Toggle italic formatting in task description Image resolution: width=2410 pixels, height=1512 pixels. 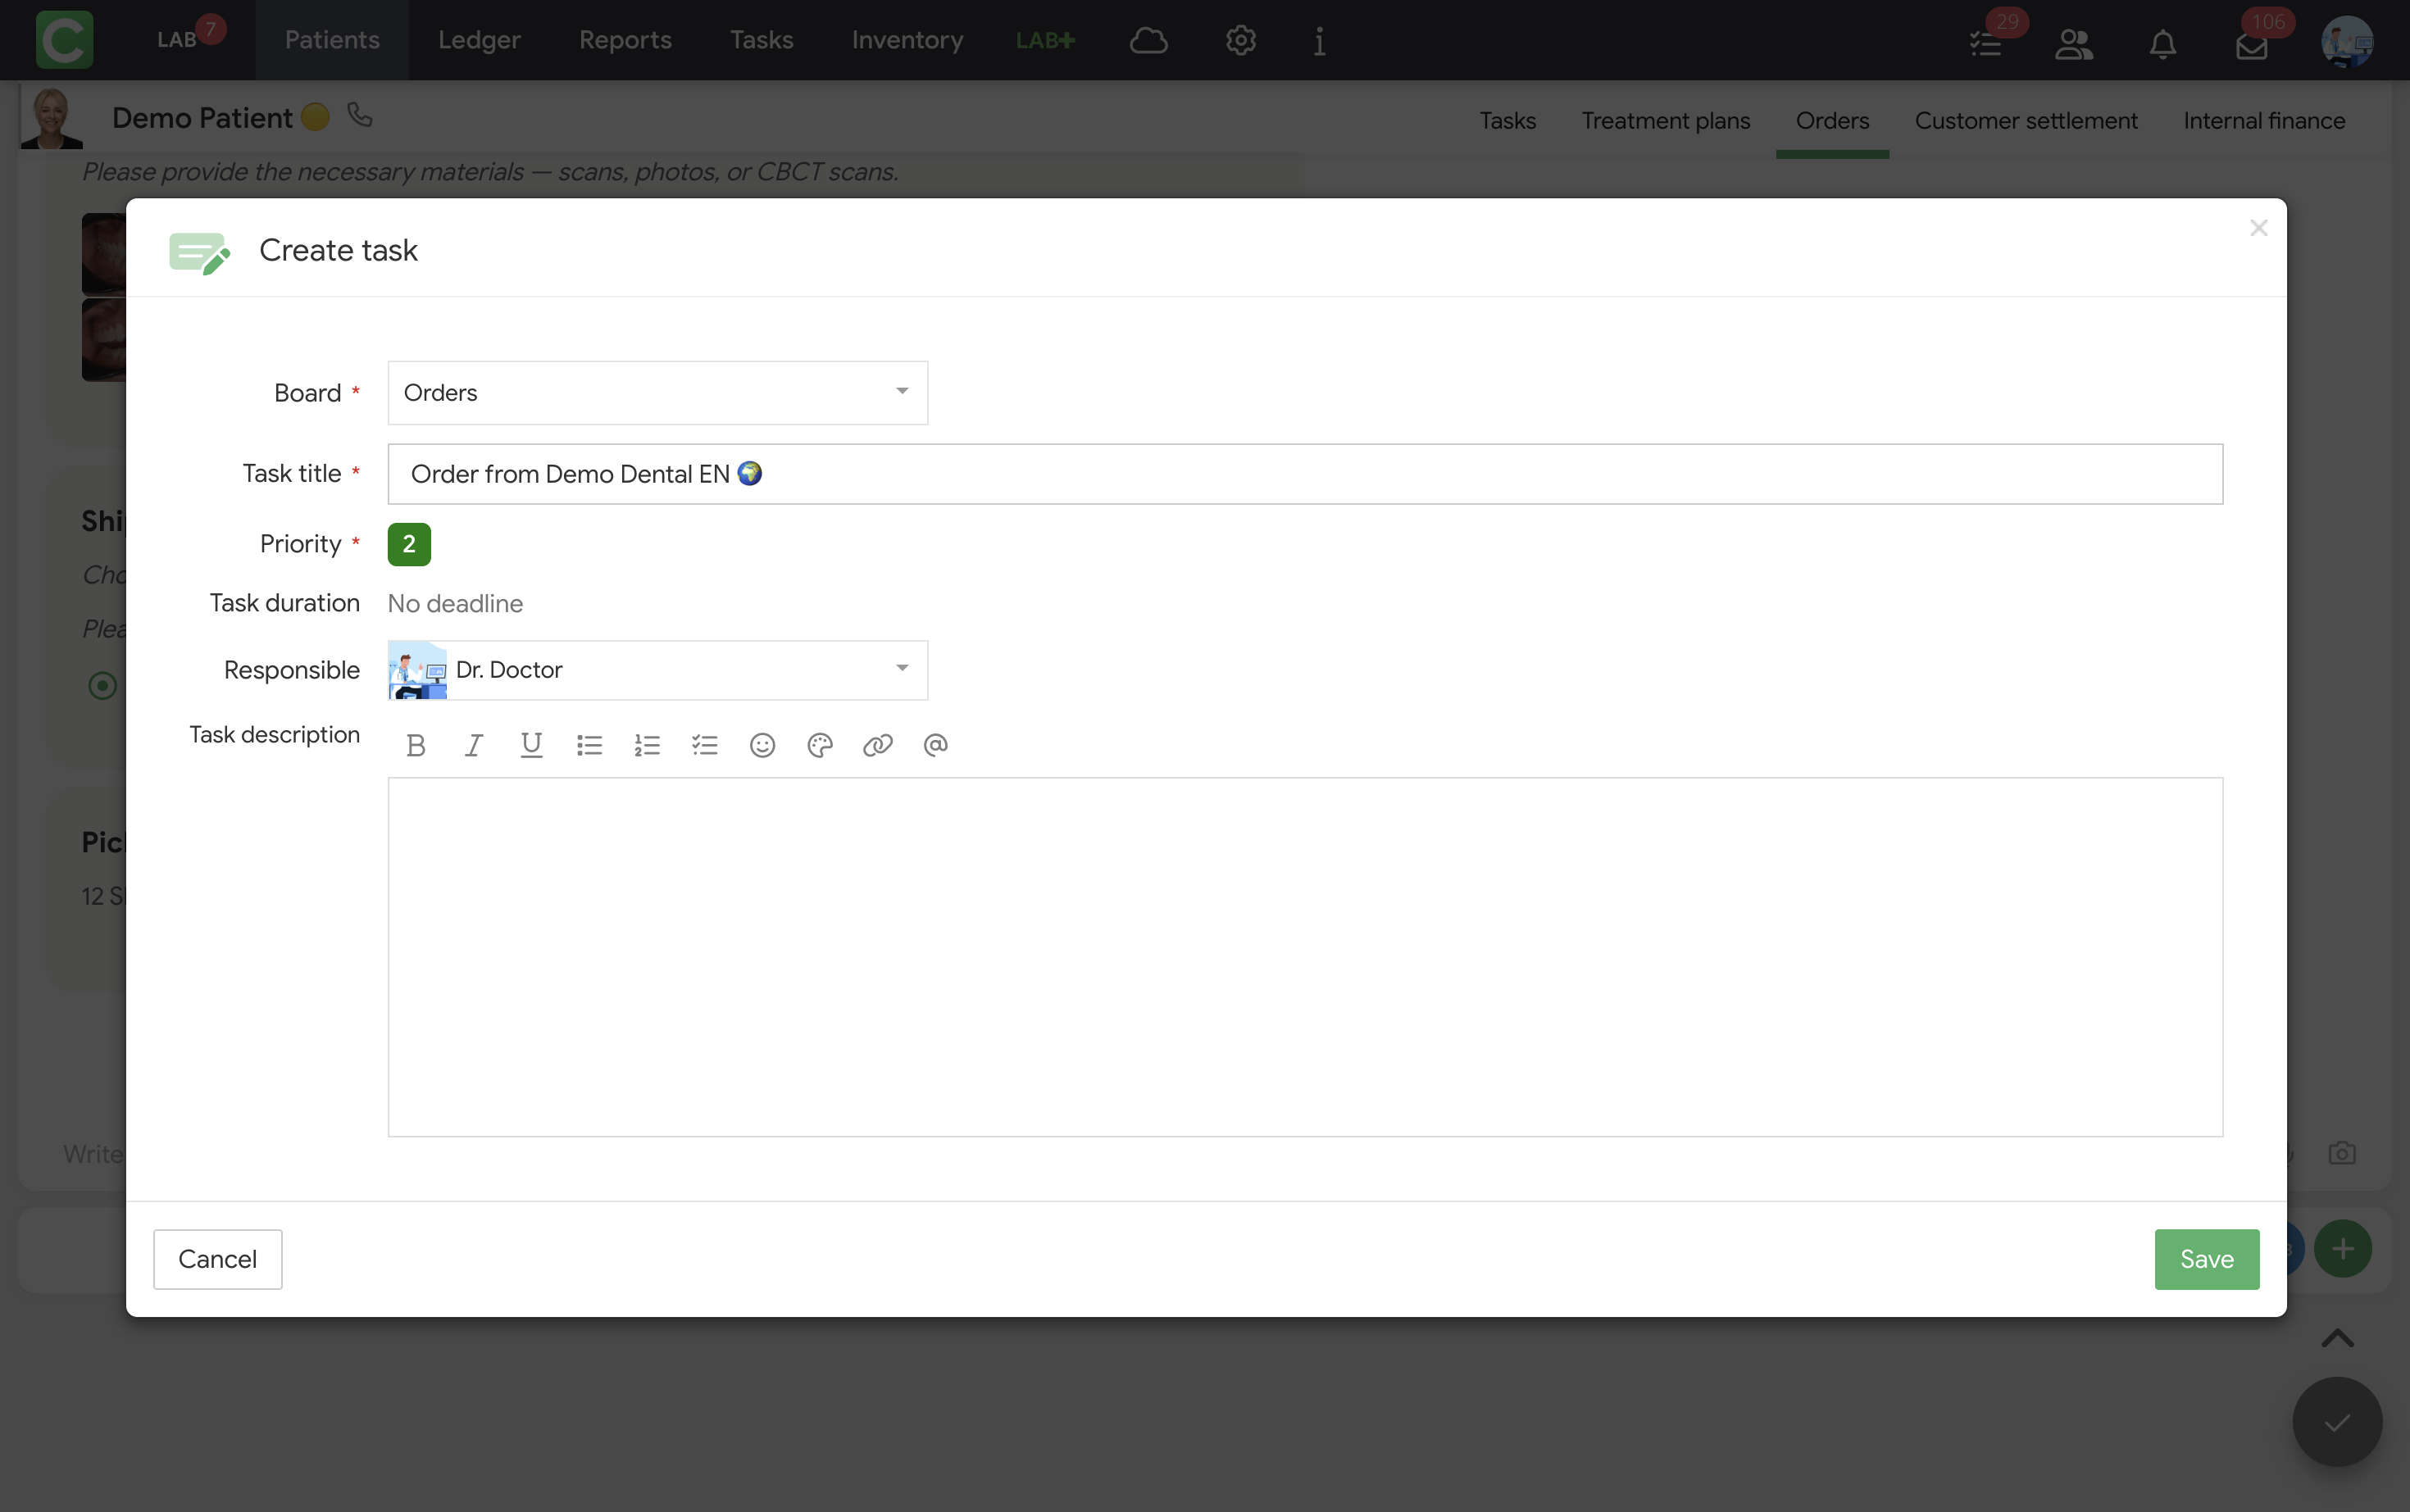474,745
